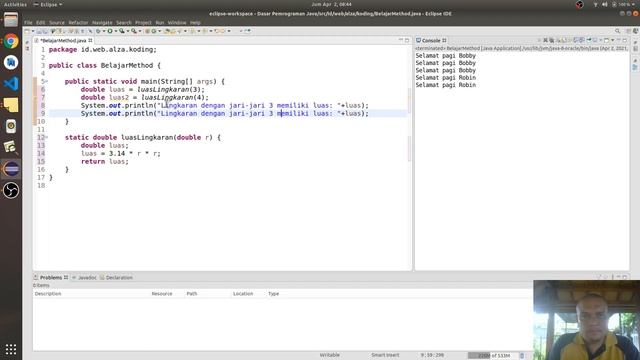Run the program with the green Run icon
Screen dimensions: 640x360
click(110, 31)
